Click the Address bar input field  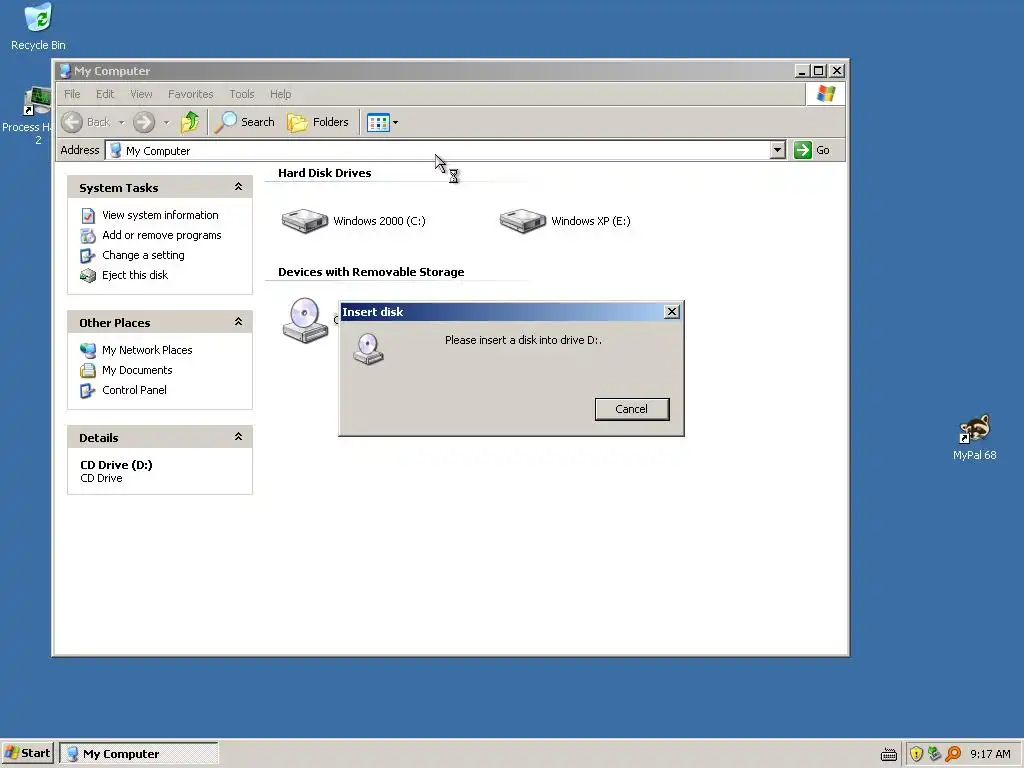445,150
